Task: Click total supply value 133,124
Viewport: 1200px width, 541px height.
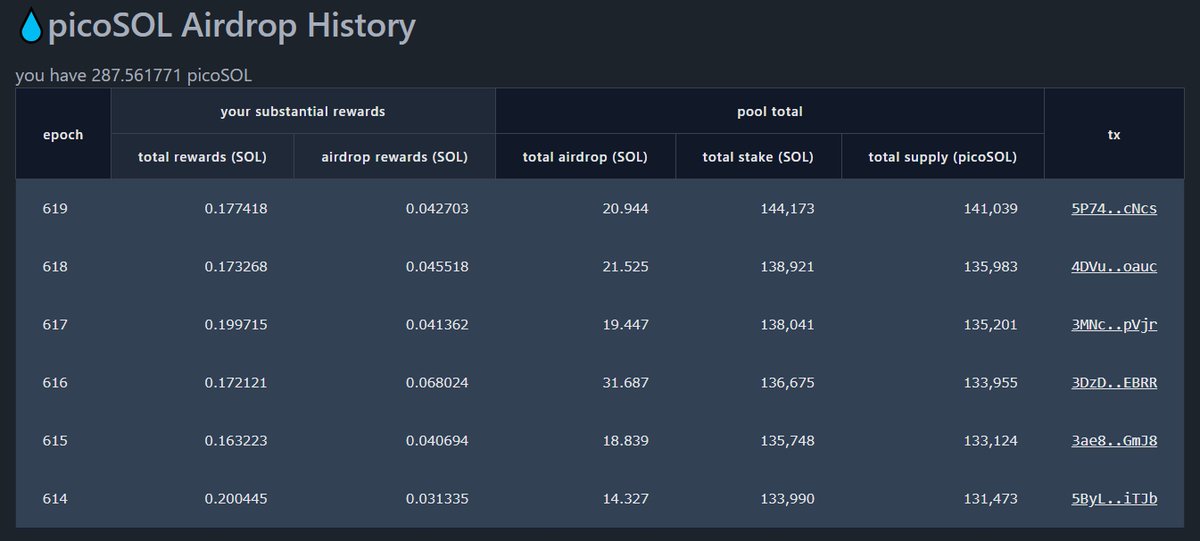Action: [x=990, y=441]
